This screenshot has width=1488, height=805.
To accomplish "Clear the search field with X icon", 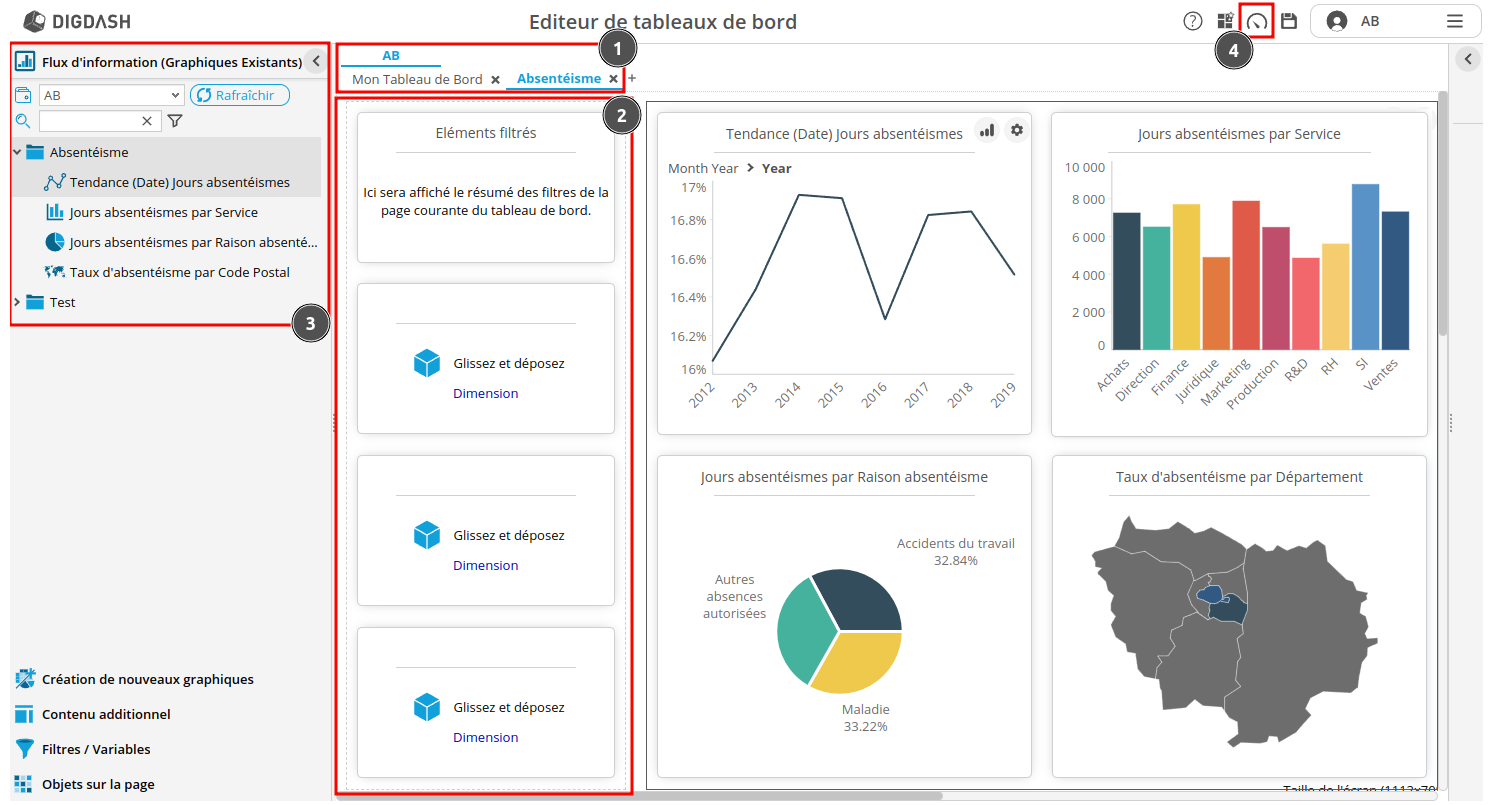I will click(x=147, y=121).
